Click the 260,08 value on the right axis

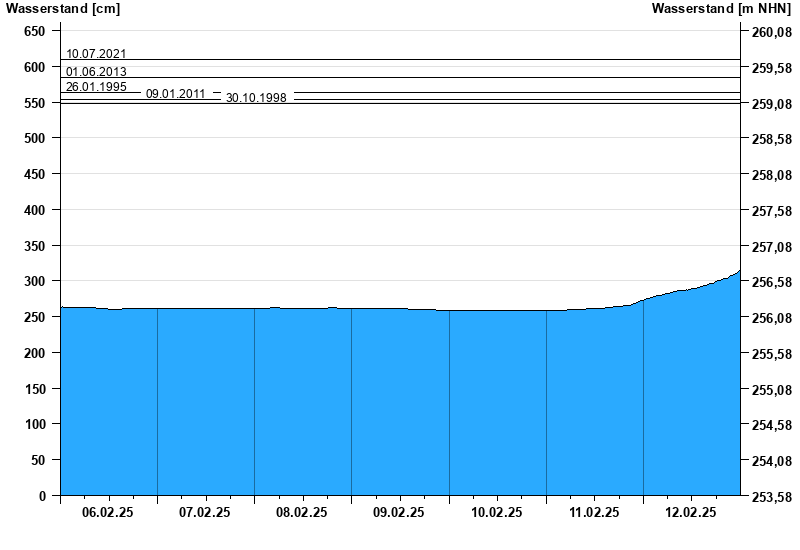coord(770,33)
